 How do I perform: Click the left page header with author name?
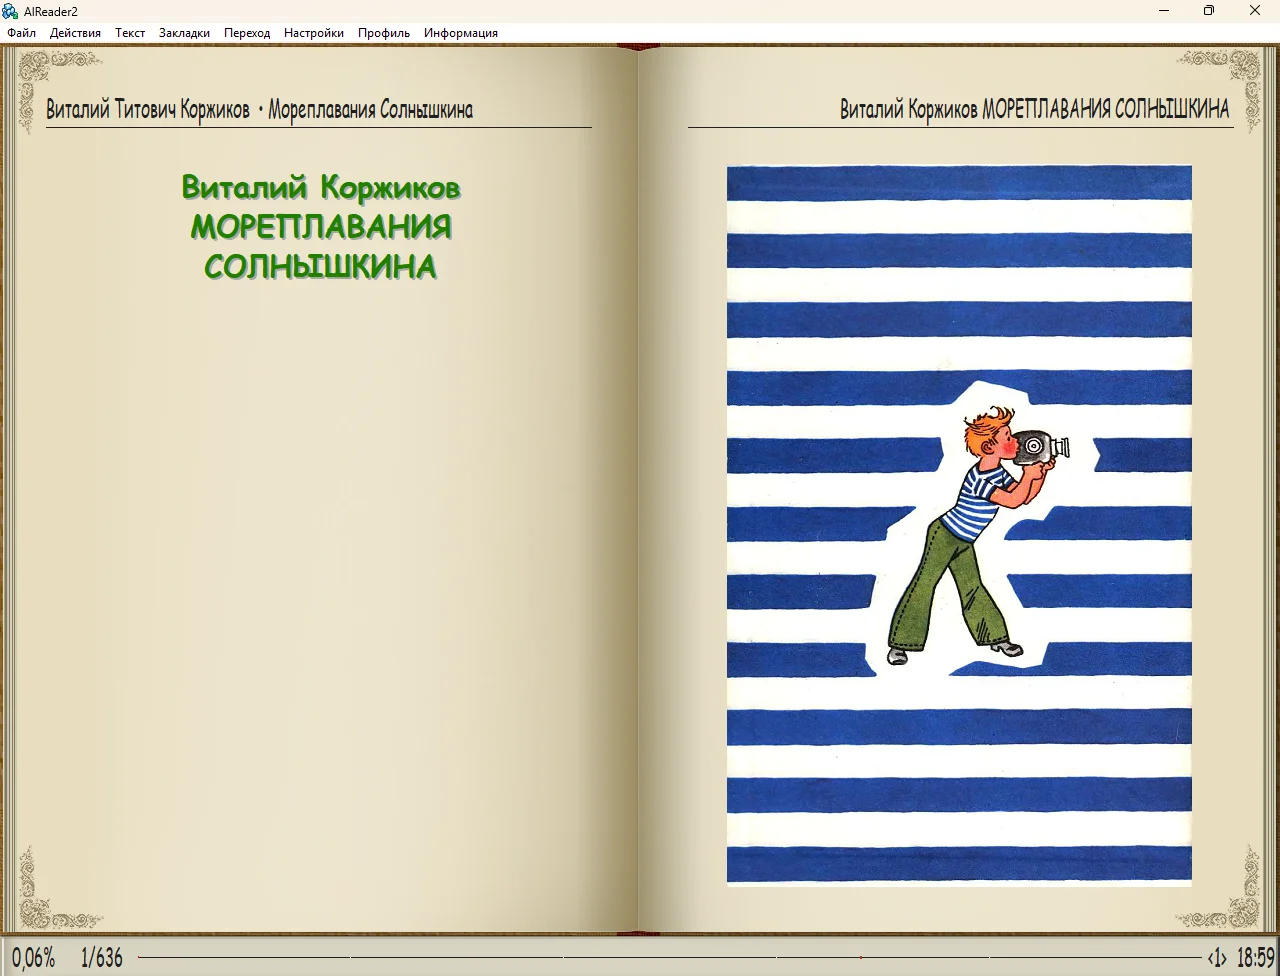tap(259, 110)
